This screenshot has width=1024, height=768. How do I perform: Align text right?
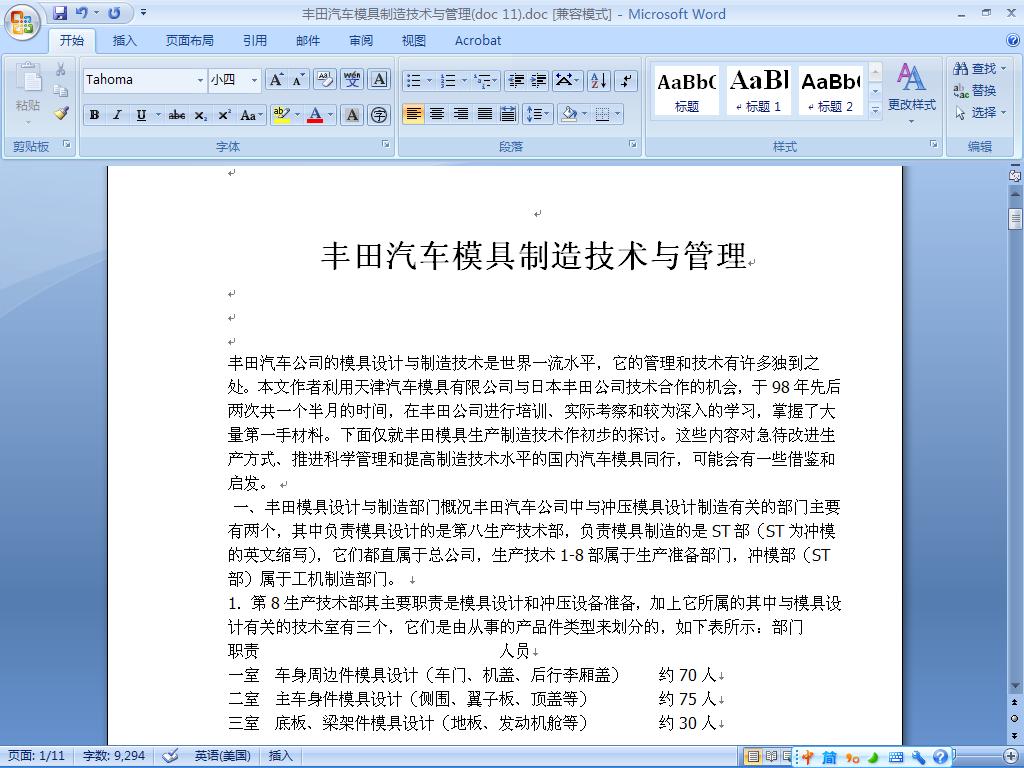pos(461,114)
